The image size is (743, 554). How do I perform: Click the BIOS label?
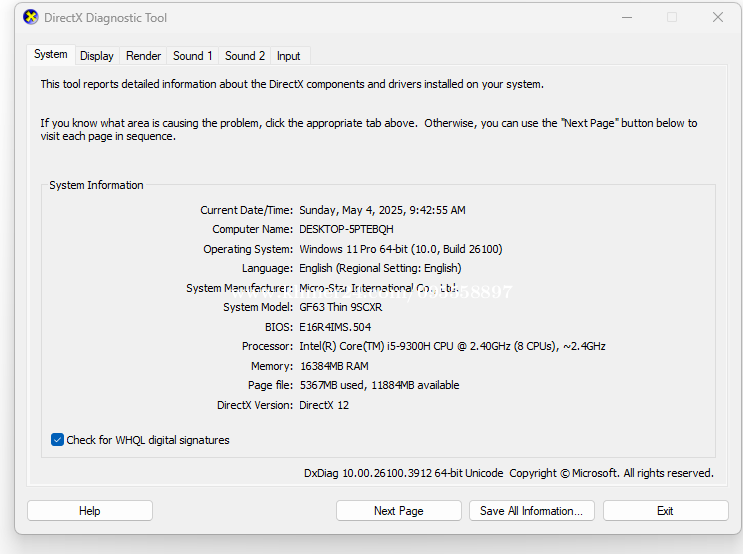click(x=279, y=327)
